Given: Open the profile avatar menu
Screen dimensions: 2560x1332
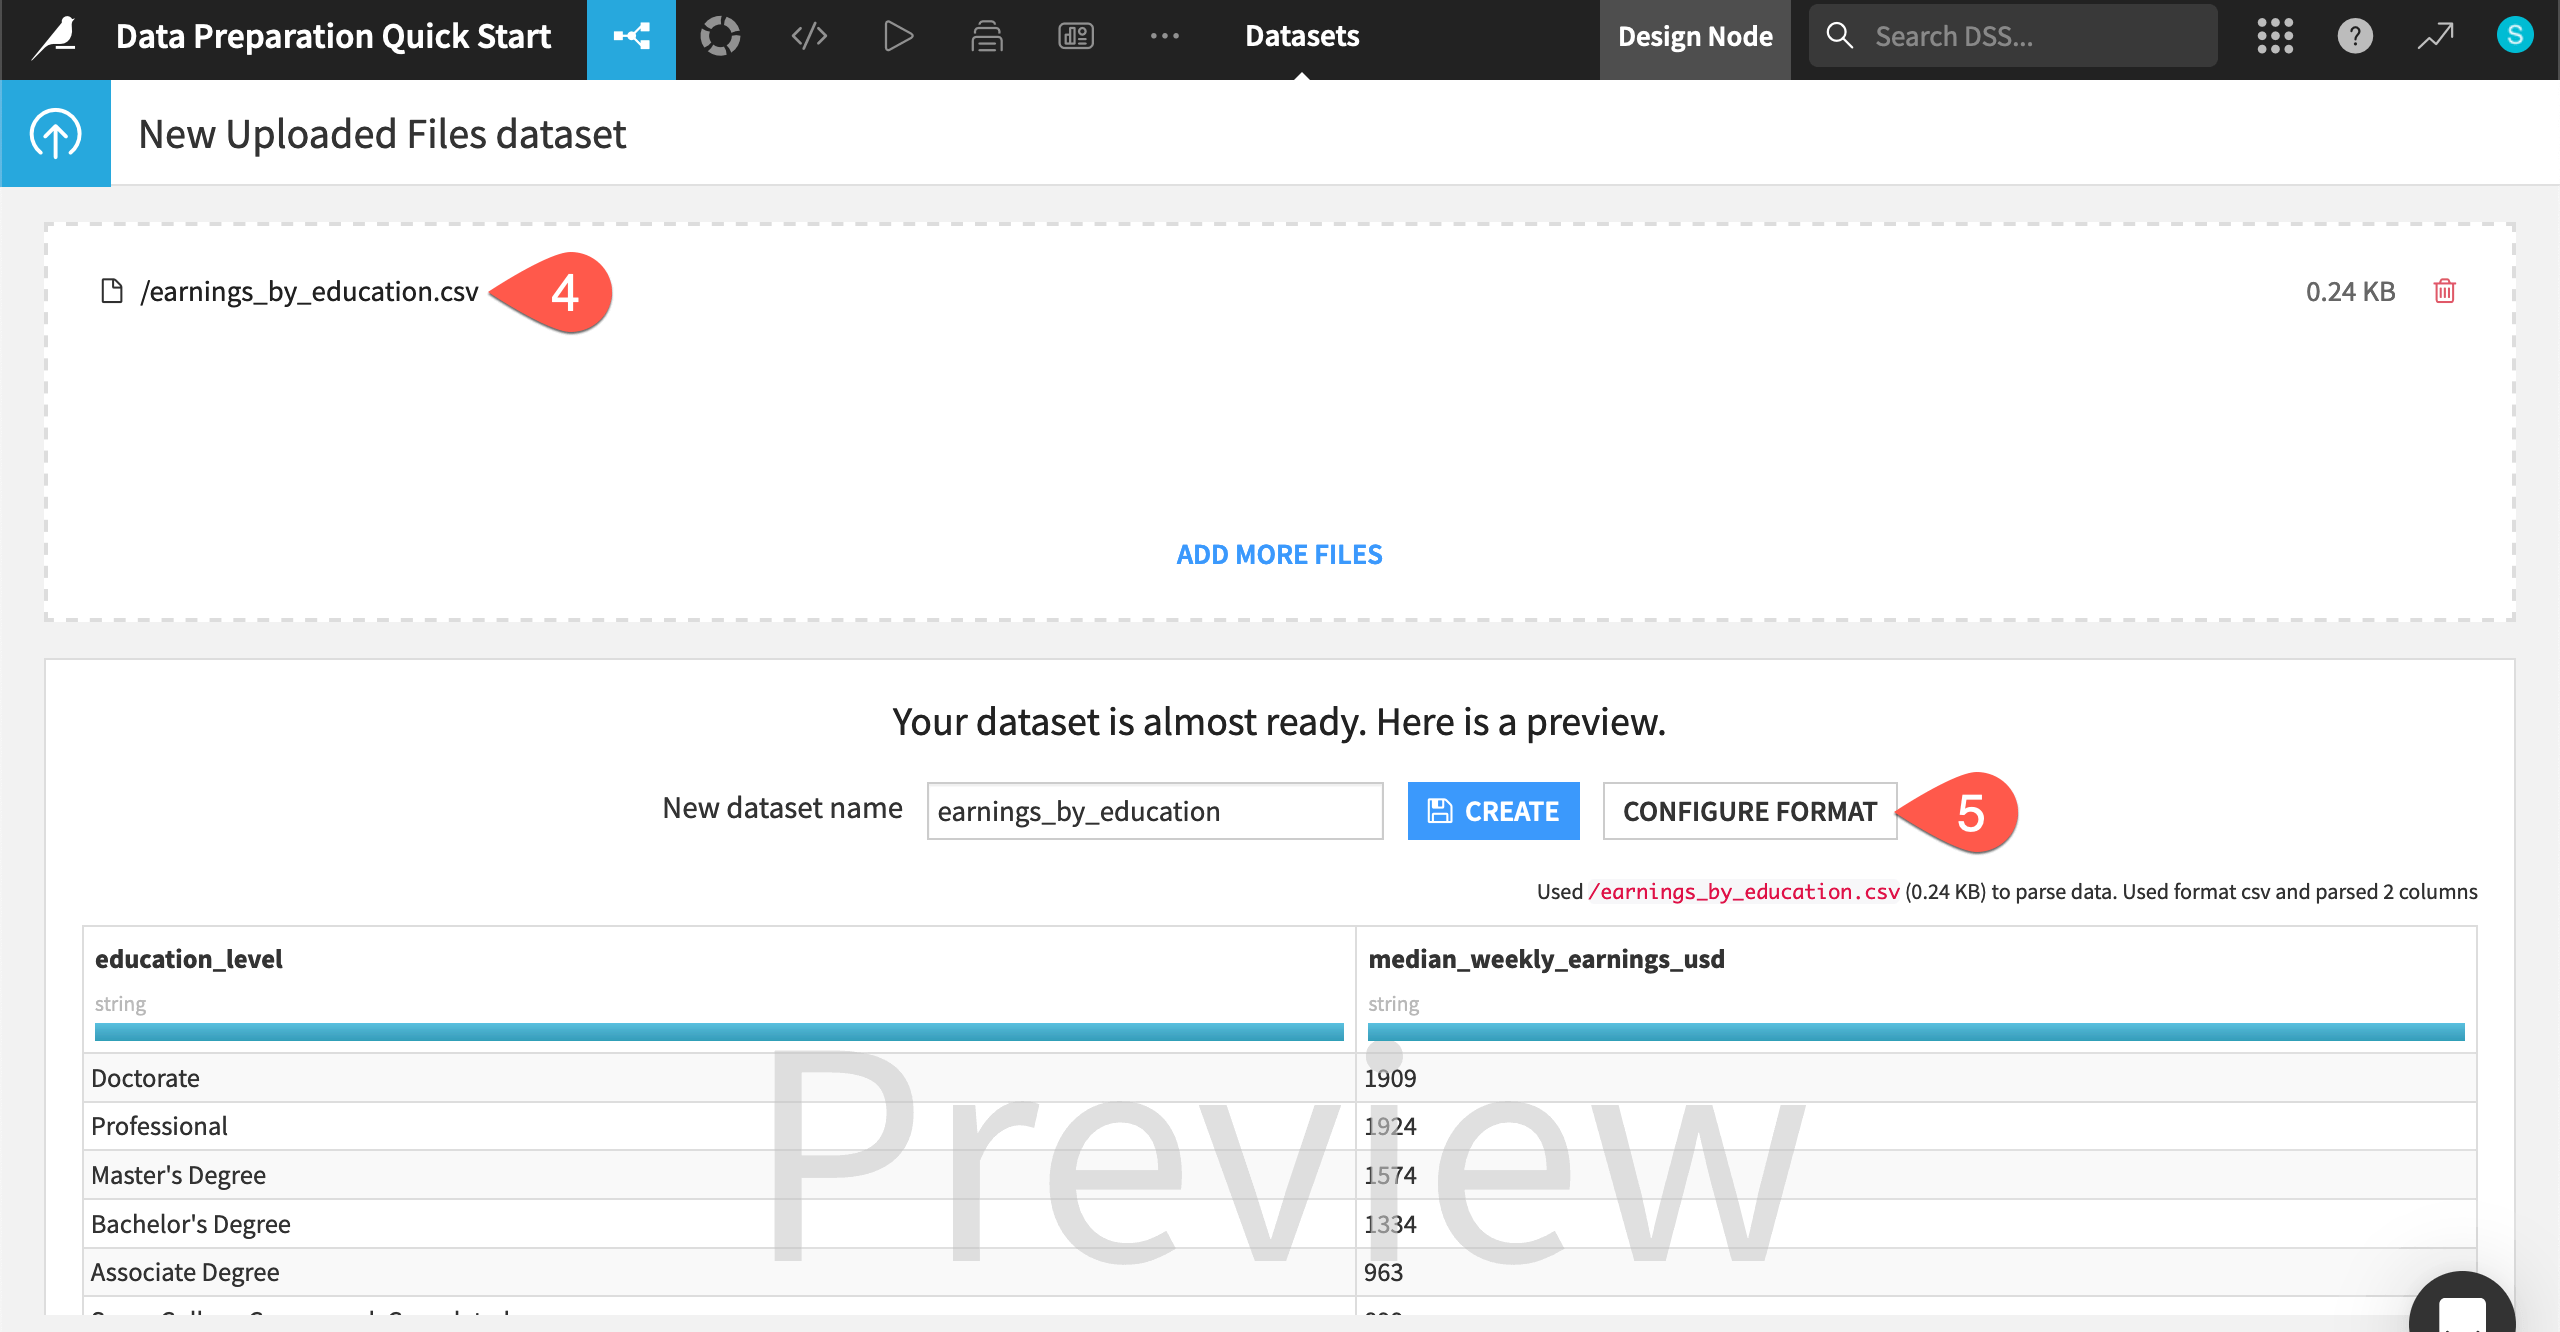Looking at the screenshot, I should point(2516,37).
